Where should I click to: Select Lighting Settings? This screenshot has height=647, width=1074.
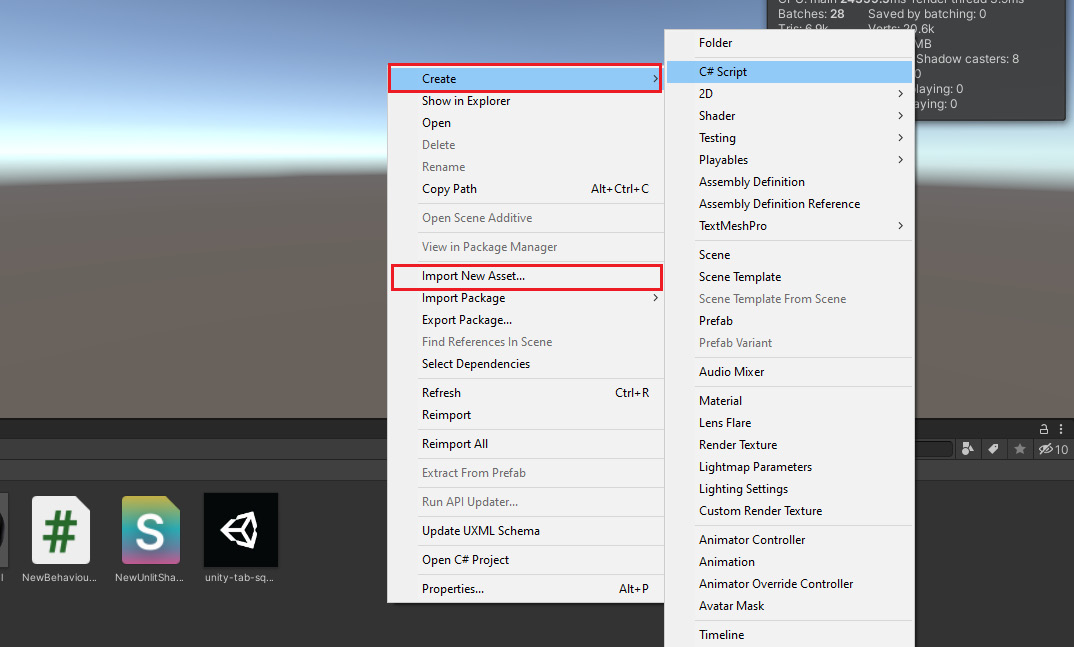pos(789,489)
